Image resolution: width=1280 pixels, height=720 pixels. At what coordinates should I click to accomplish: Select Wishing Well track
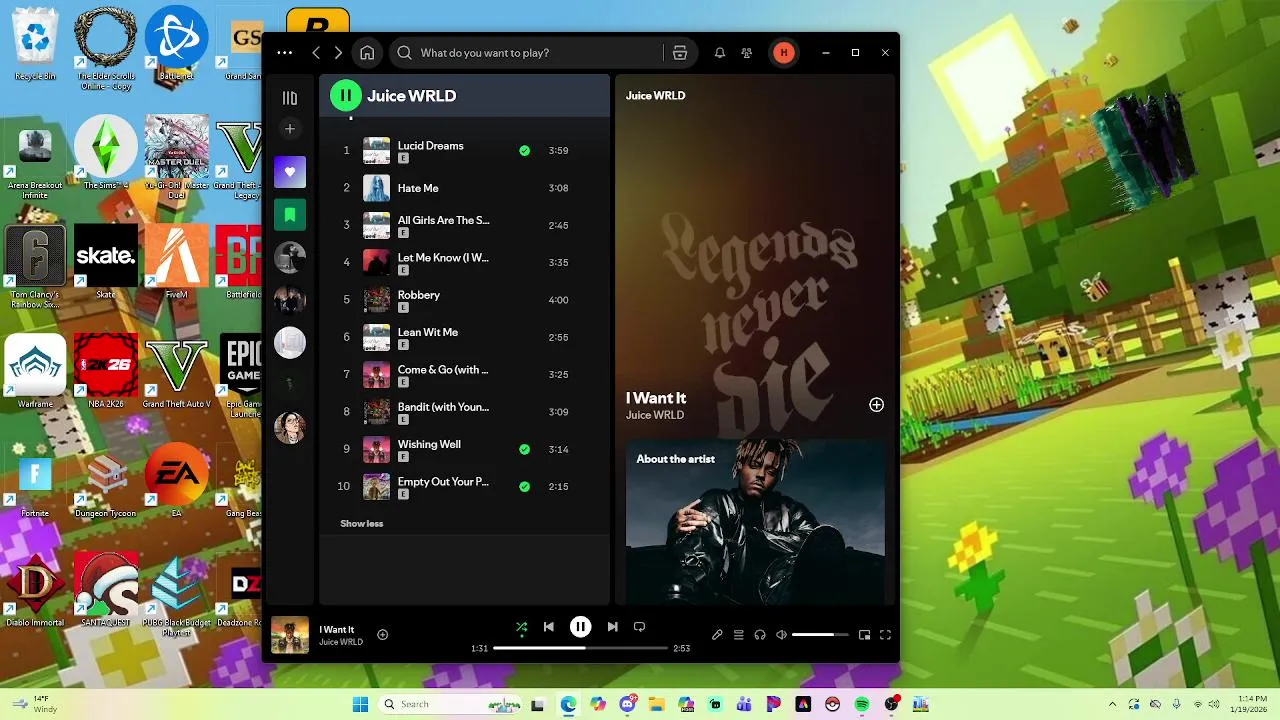point(464,449)
